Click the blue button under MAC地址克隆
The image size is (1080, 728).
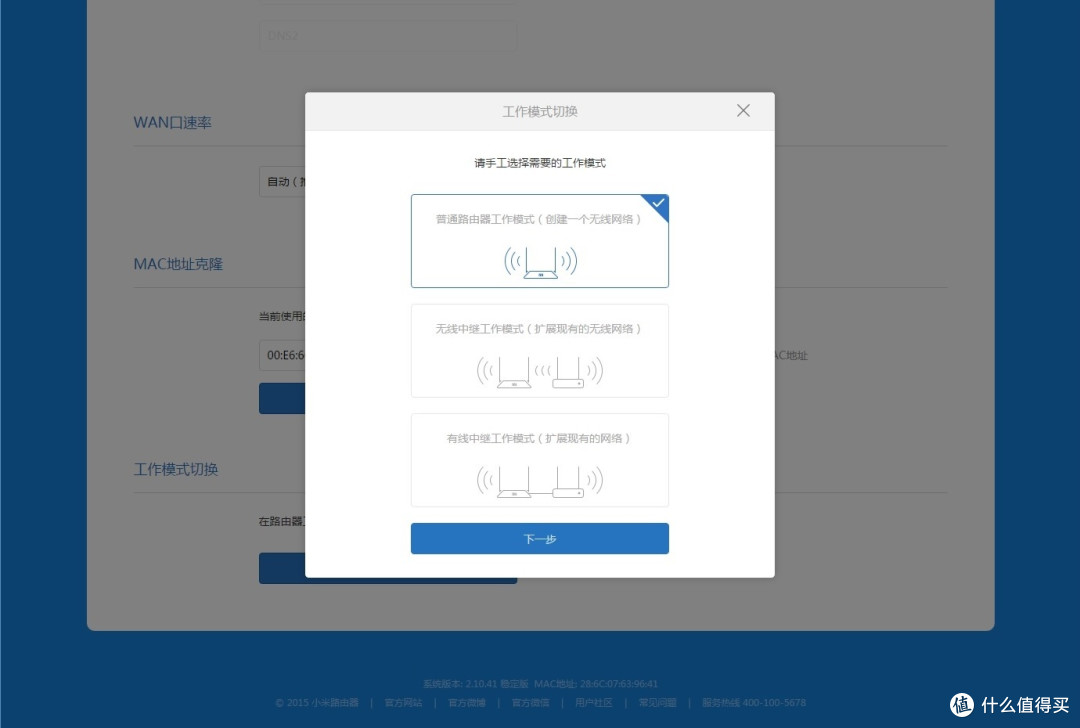tap(282, 399)
